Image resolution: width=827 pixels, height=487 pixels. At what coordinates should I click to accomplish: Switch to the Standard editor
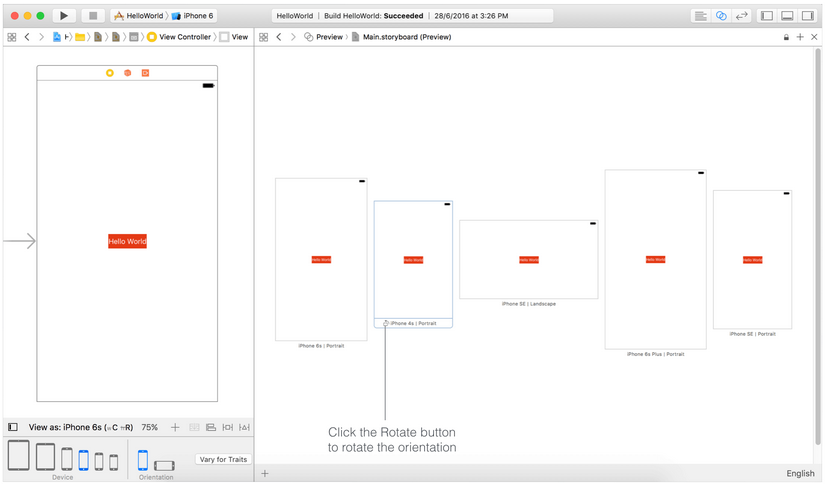pyautogui.click(x=700, y=16)
